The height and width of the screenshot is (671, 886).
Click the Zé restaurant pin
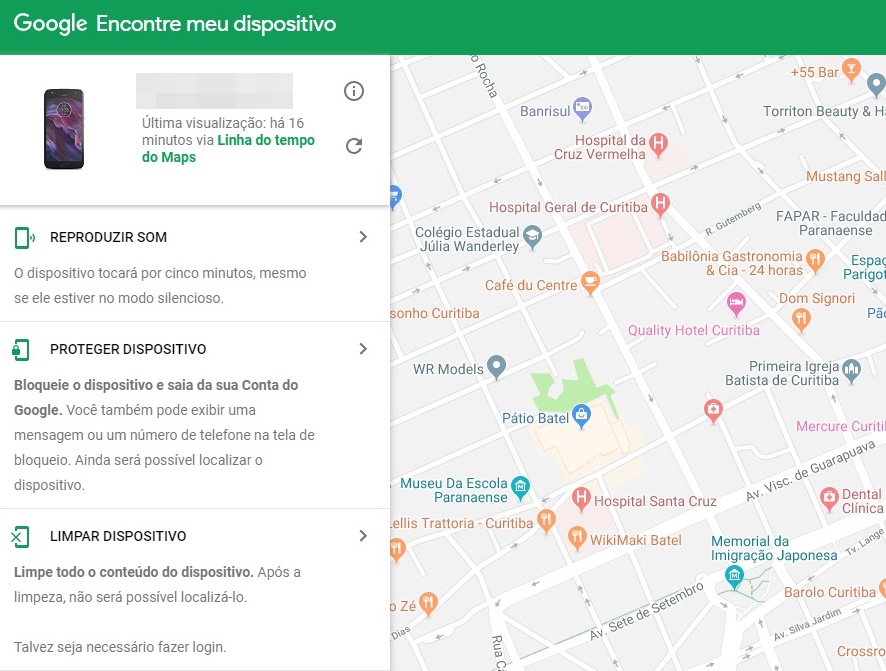pos(428,604)
